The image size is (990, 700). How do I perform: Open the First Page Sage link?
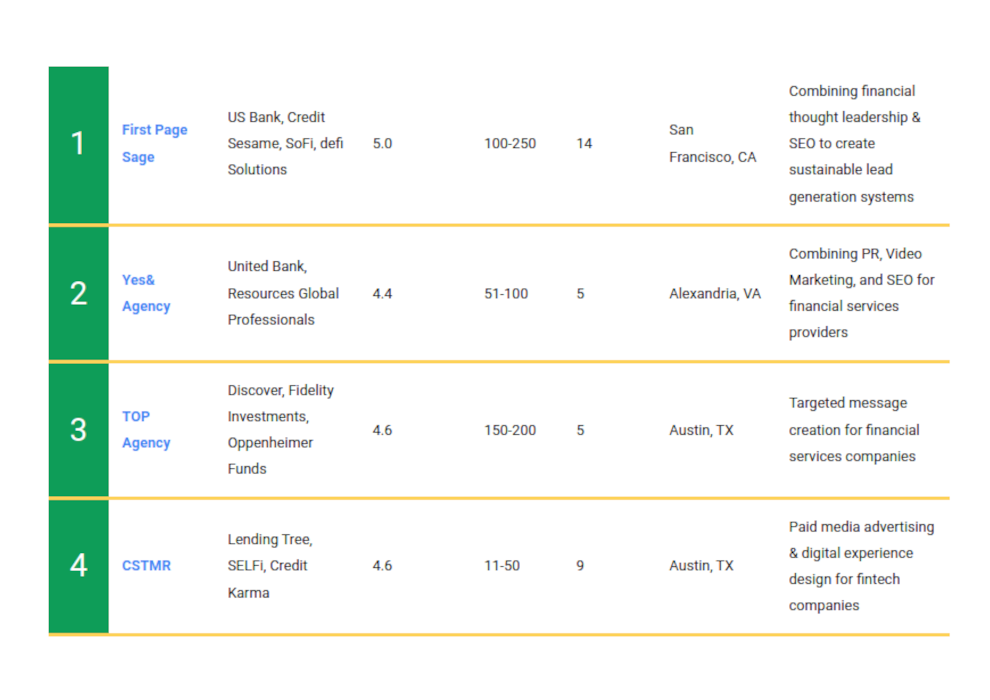pyautogui.click(x=155, y=143)
